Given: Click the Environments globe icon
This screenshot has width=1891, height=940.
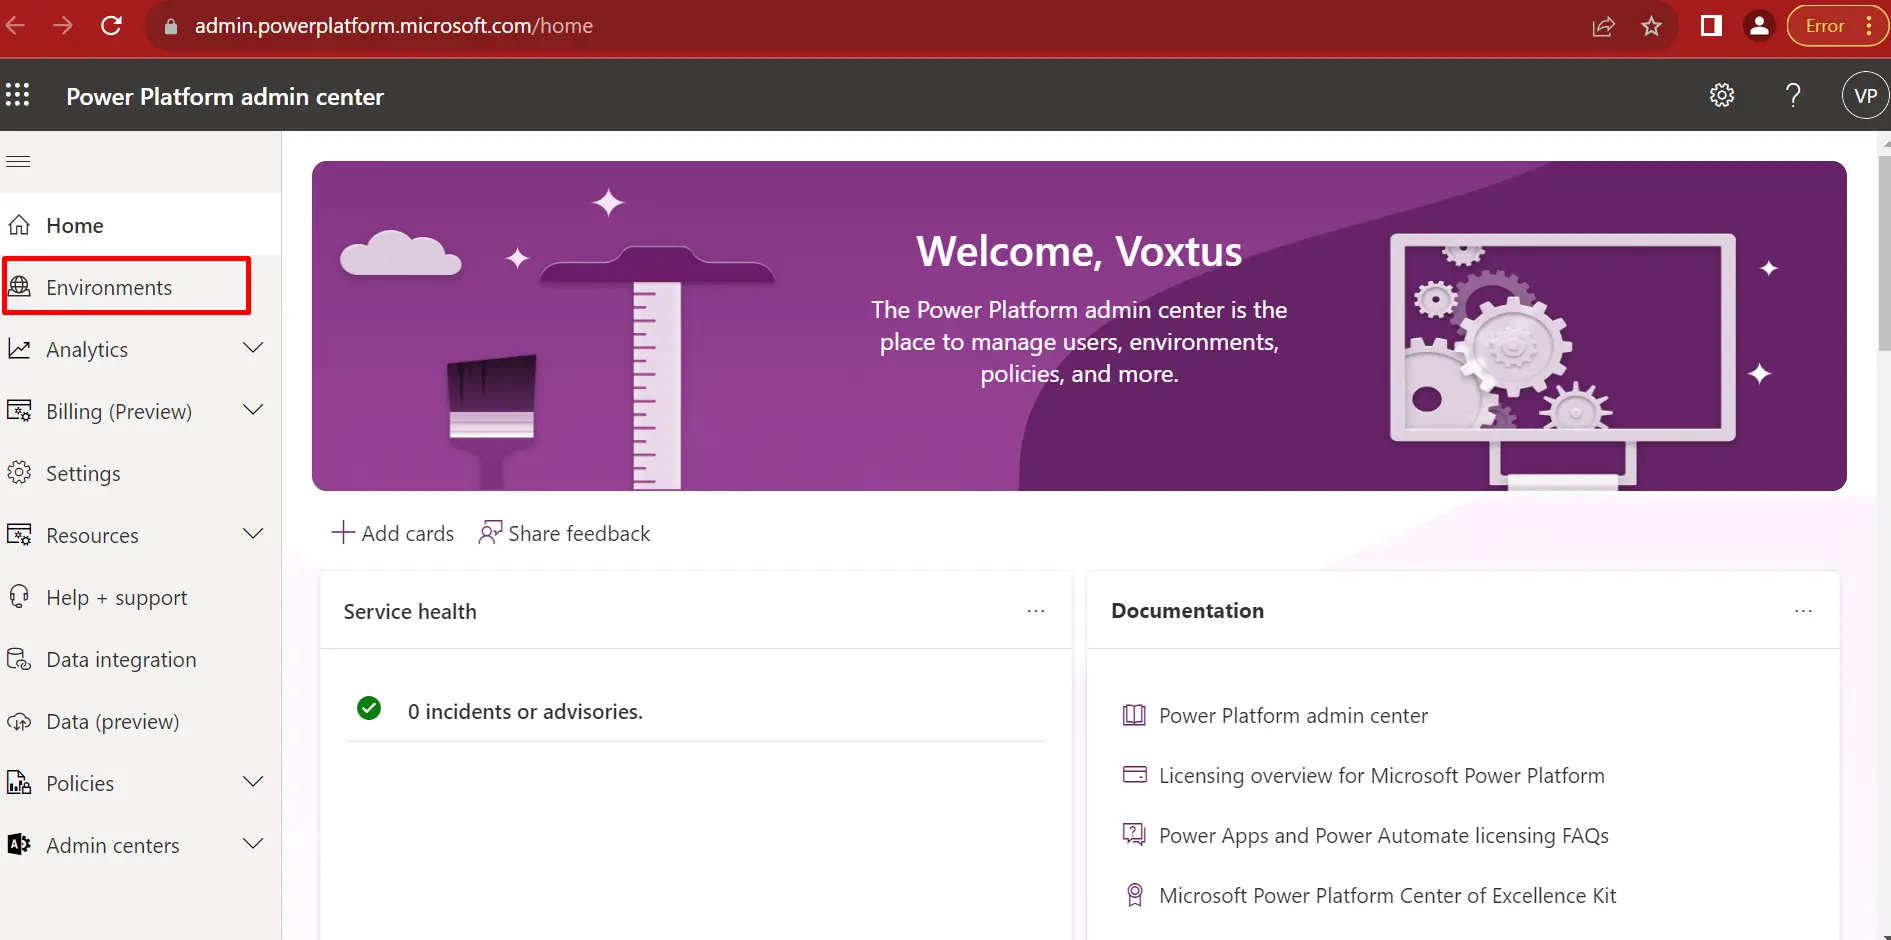Looking at the screenshot, I should [19, 287].
